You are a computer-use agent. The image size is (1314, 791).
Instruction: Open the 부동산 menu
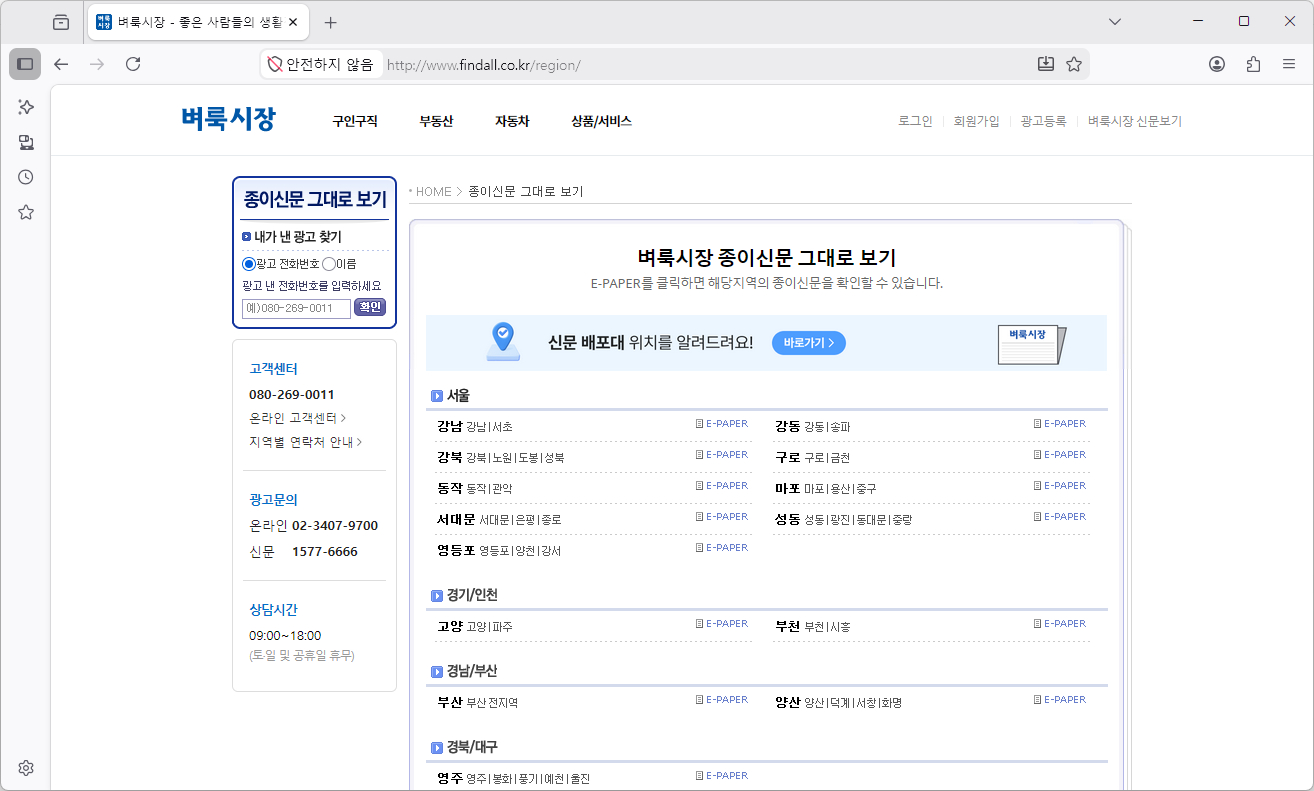(436, 121)
